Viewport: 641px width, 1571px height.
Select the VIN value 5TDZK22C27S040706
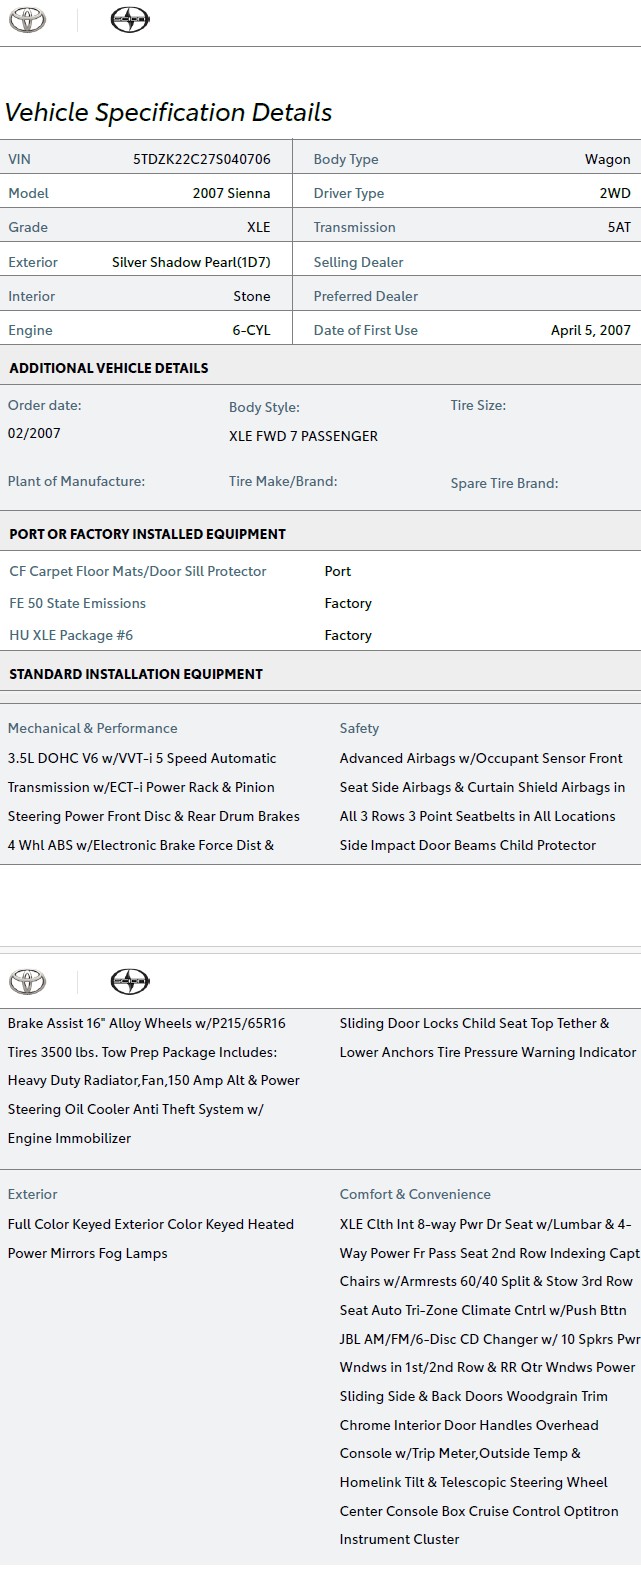click(202, 159)
